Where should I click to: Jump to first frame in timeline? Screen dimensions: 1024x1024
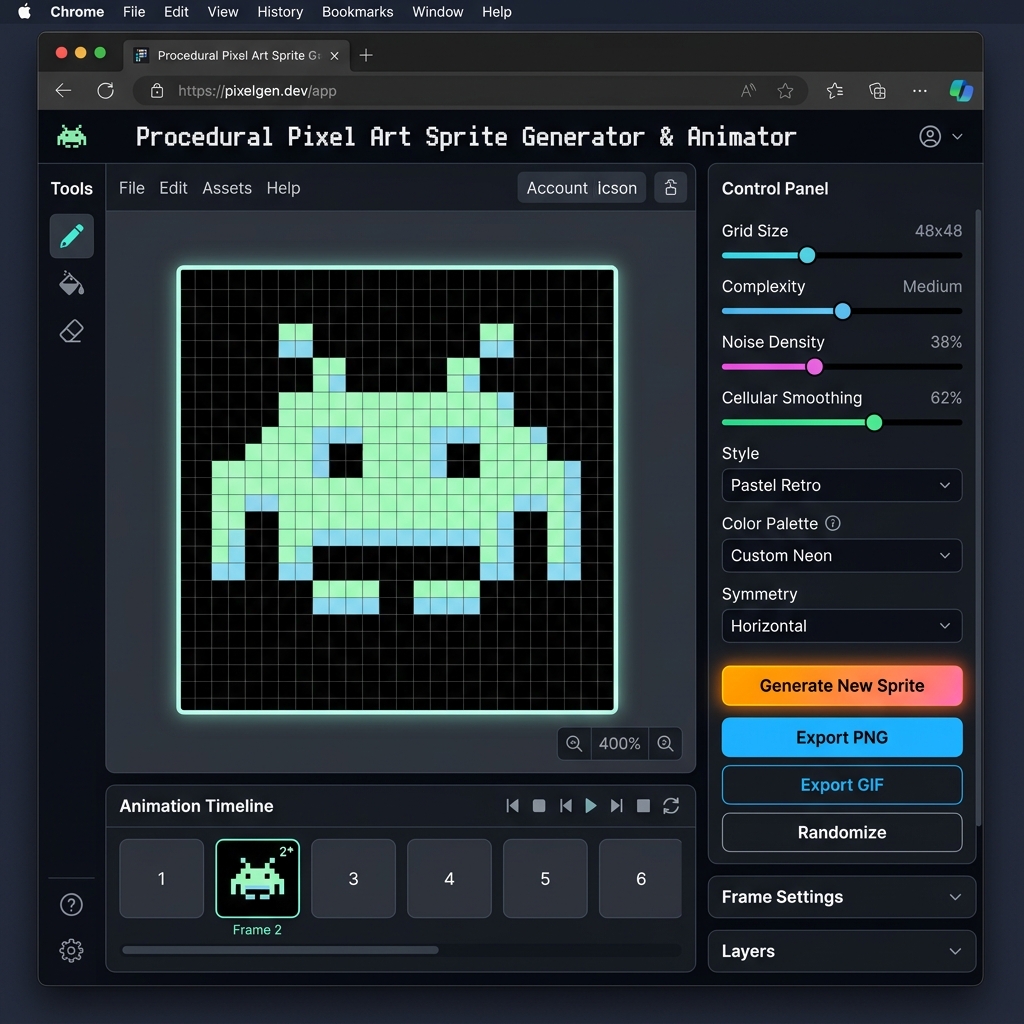513,806
